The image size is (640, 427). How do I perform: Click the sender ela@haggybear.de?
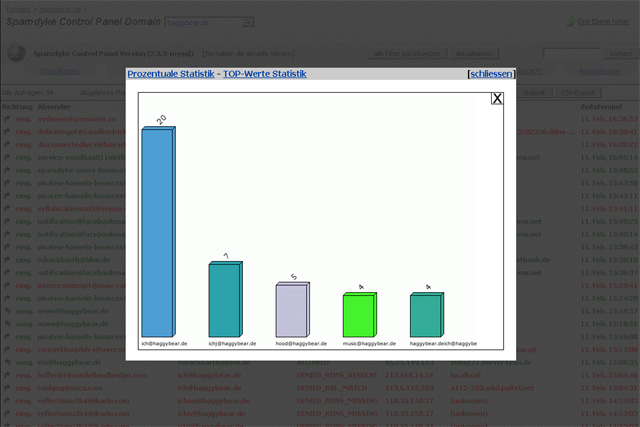click(69, 362)
